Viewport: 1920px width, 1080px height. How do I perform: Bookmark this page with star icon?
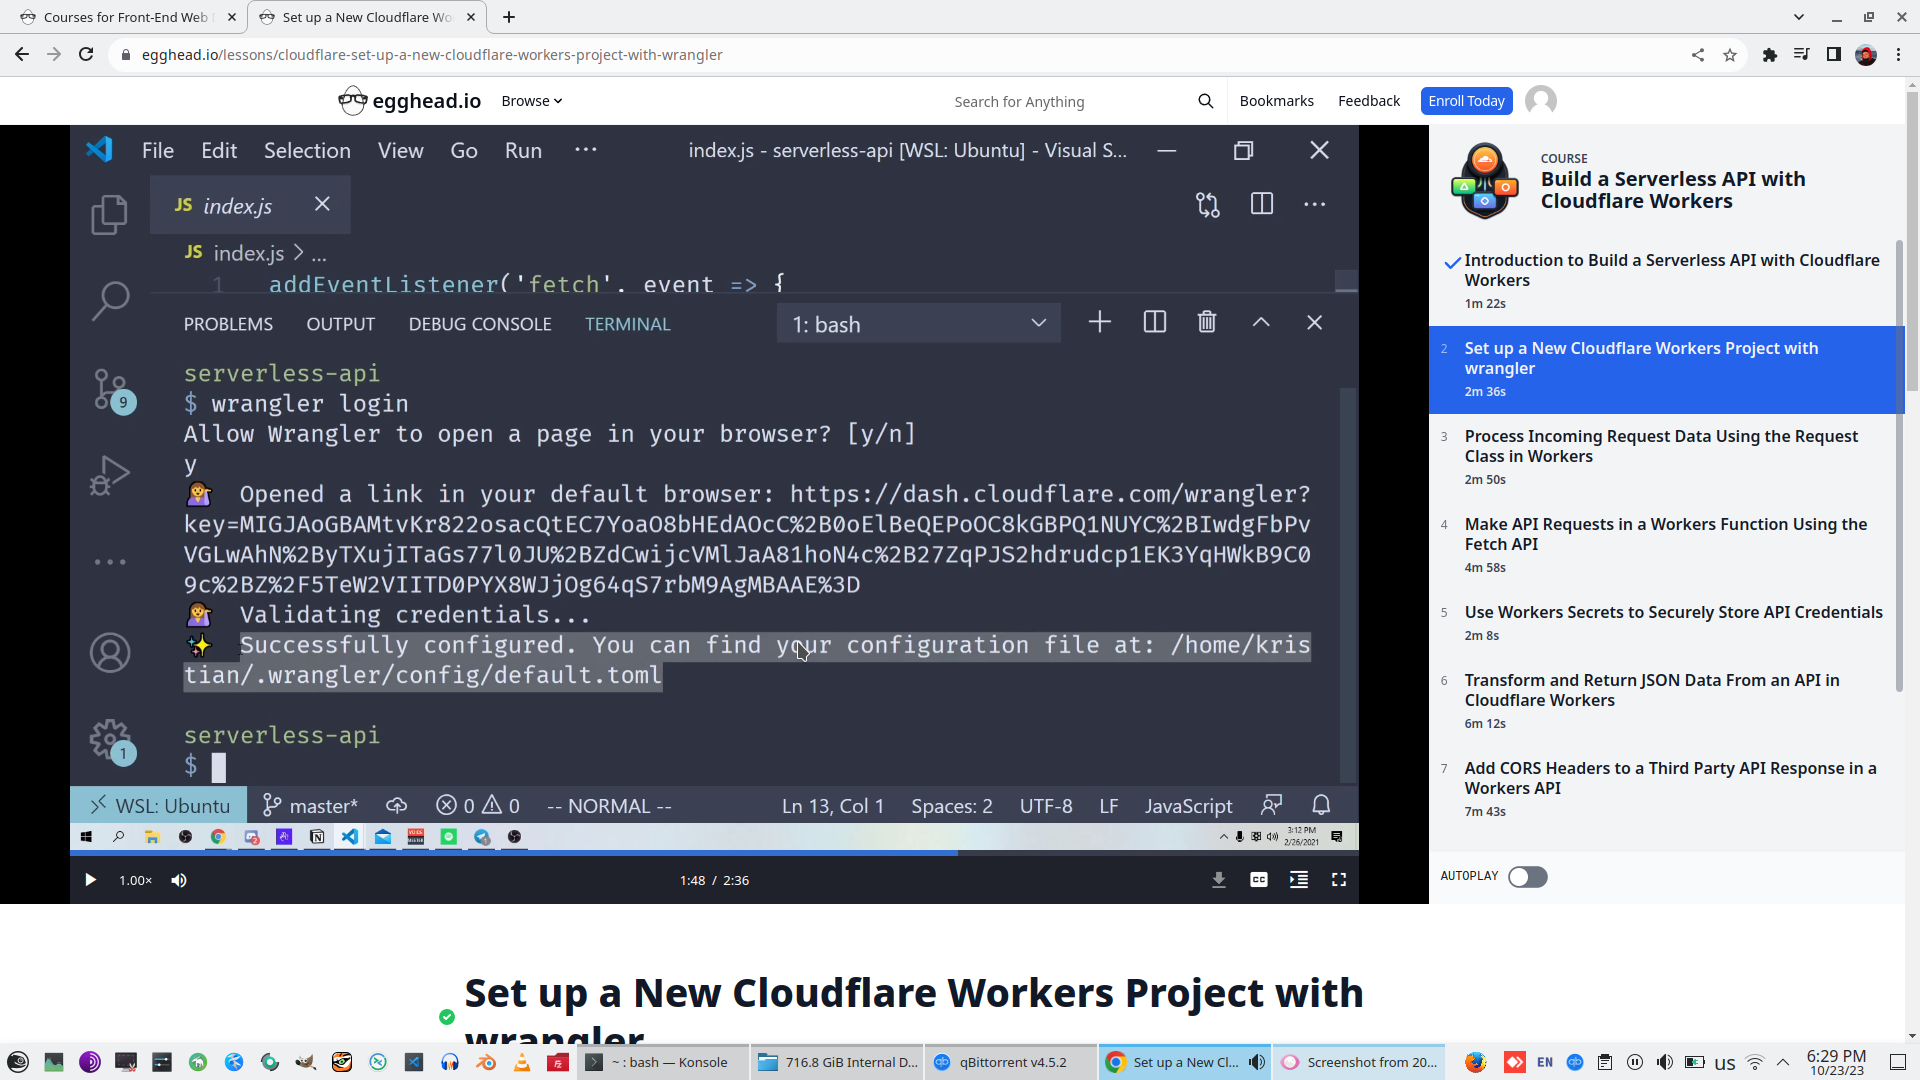1730,55
